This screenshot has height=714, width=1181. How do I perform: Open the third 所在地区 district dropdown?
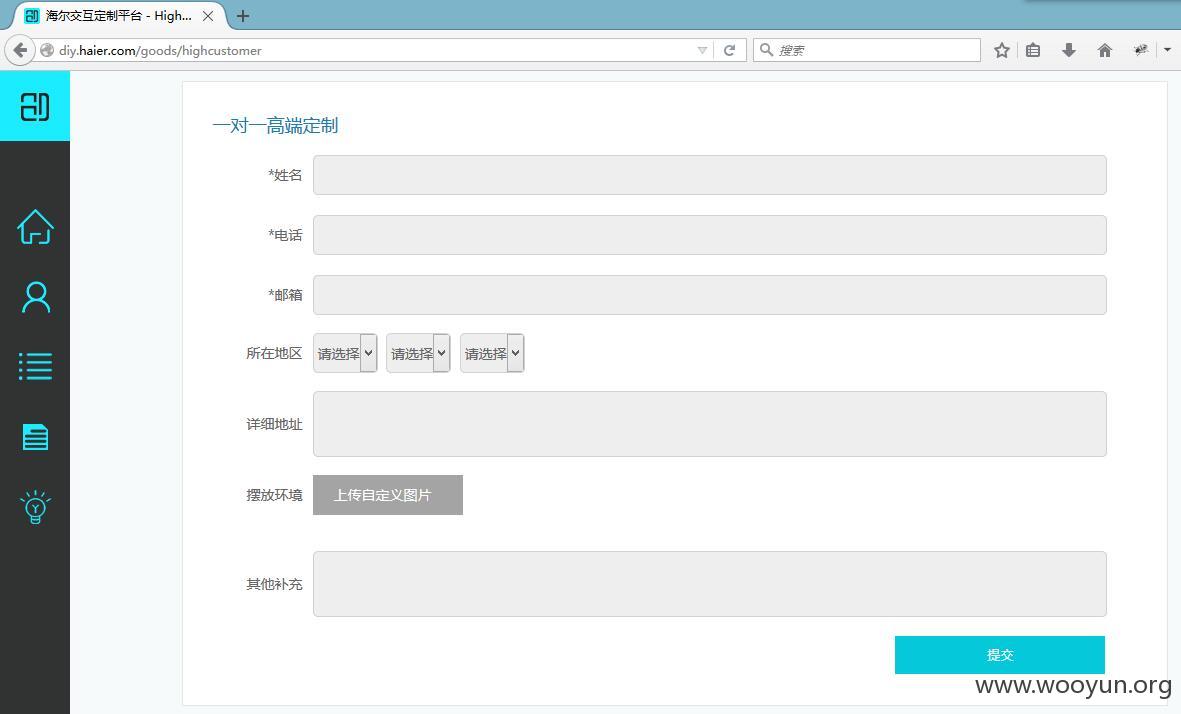[492, 353]
